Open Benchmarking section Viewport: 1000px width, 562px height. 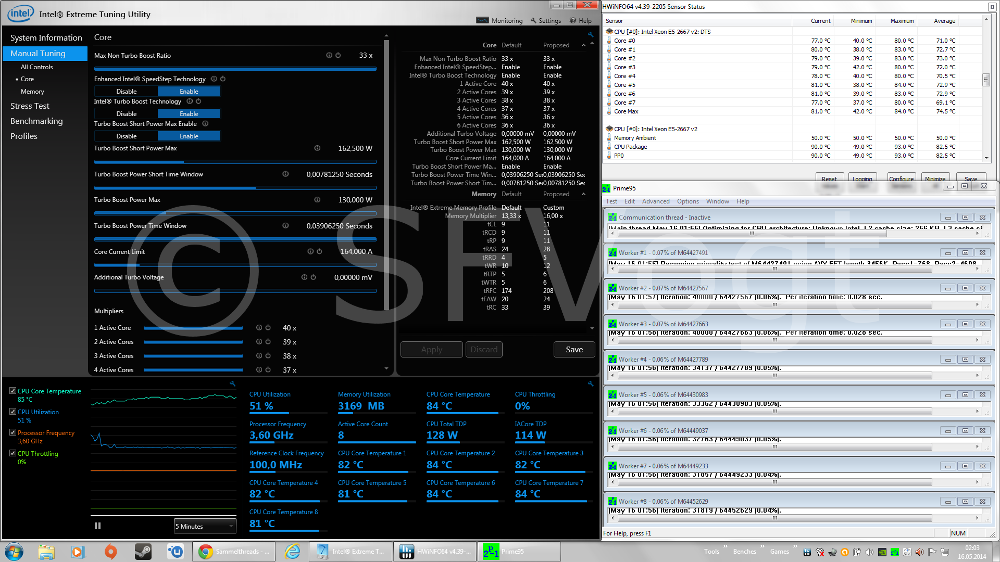pos(36,121)
